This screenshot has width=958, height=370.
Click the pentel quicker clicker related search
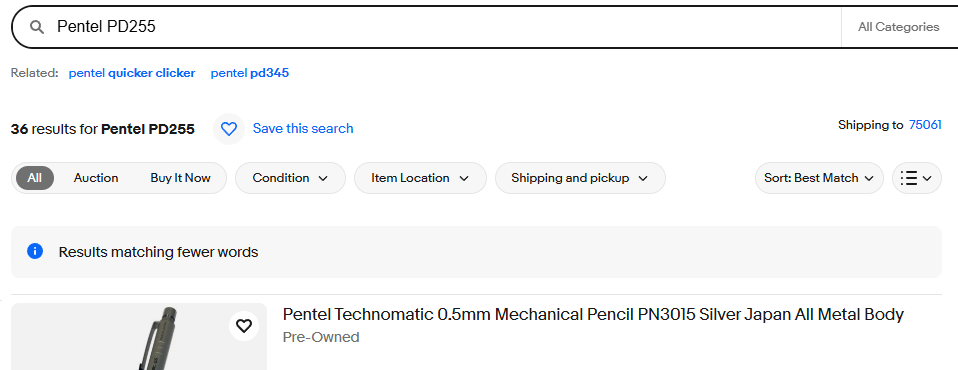[x=132, y=73]
